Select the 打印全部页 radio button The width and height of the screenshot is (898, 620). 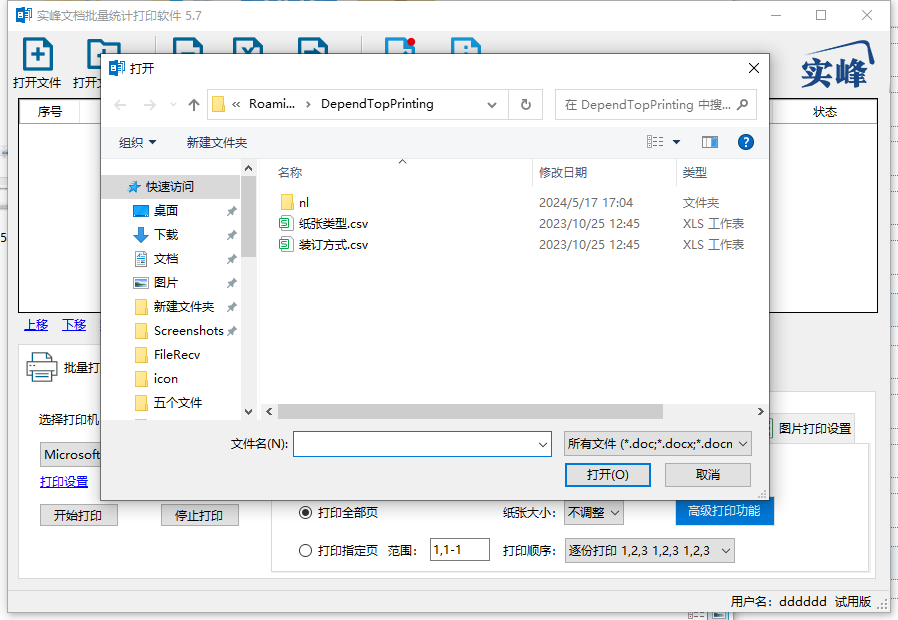[306, 512]
